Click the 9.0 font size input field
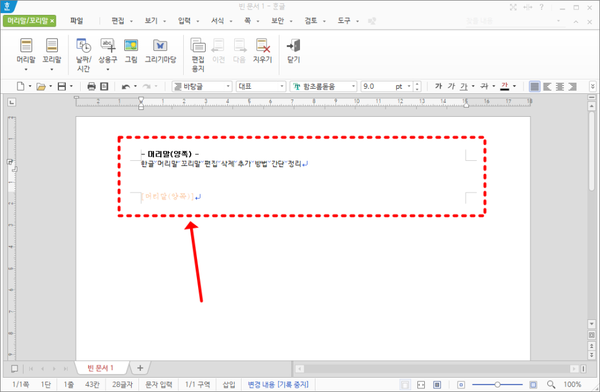The image size is (600, 392). pyautogui.click(x=378, y=87)
